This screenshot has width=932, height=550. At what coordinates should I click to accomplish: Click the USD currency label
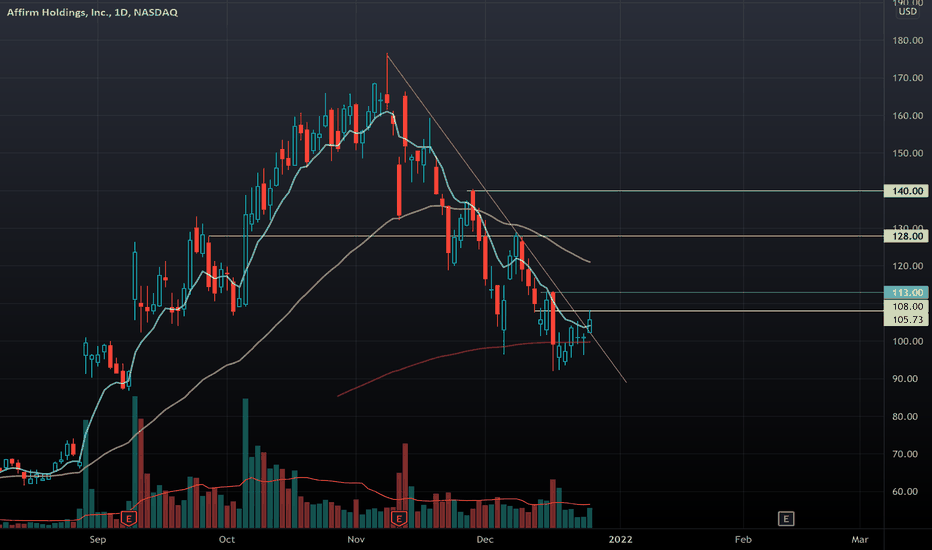click(907, 11)
